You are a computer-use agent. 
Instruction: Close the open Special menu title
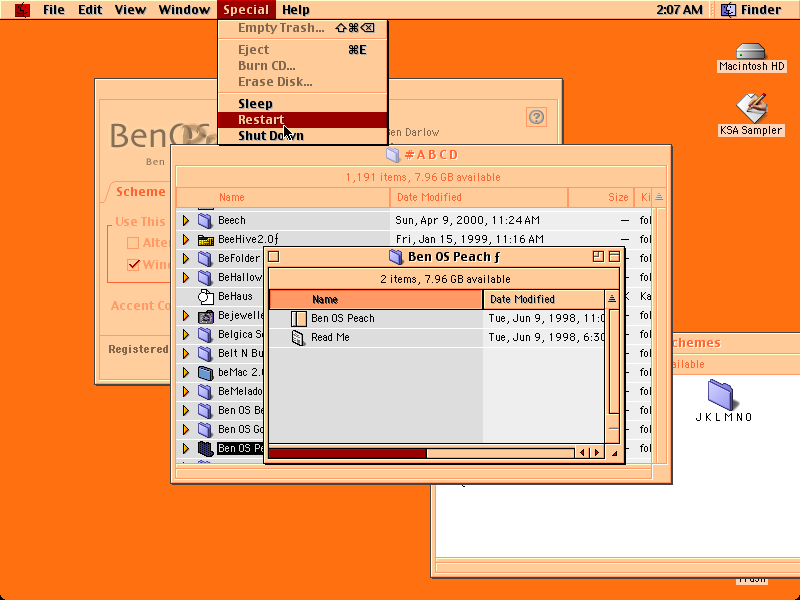(246, 10)
